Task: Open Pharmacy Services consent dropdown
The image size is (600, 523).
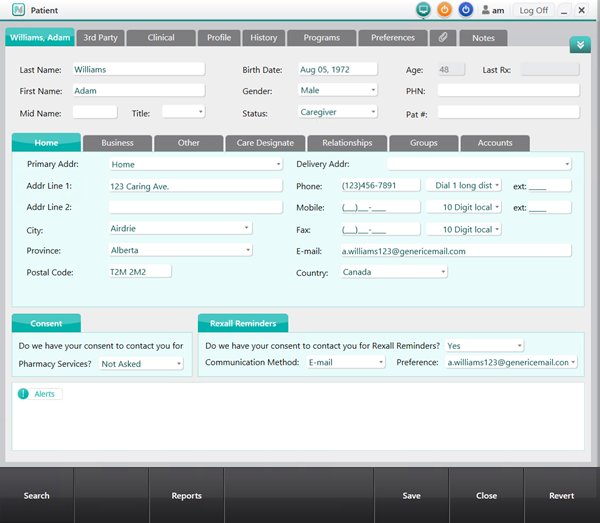Action: coord(141,364)
